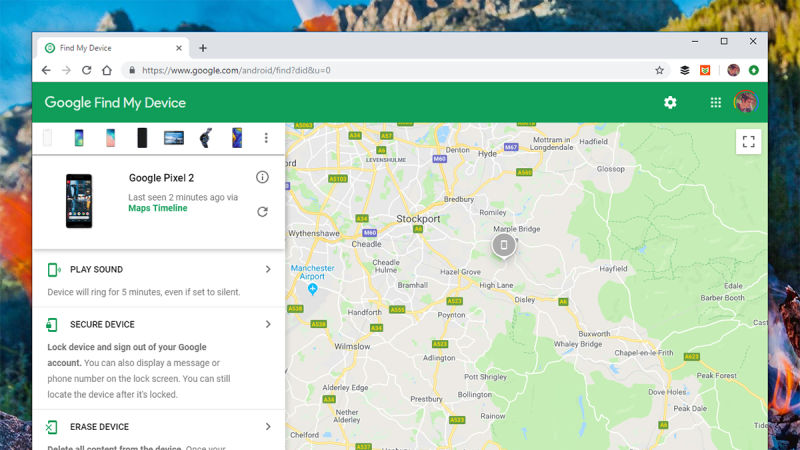Toggle fullscreen map view
Image resolution: width=800 pixels, height=450 pixels.
(x=748, y=141)
